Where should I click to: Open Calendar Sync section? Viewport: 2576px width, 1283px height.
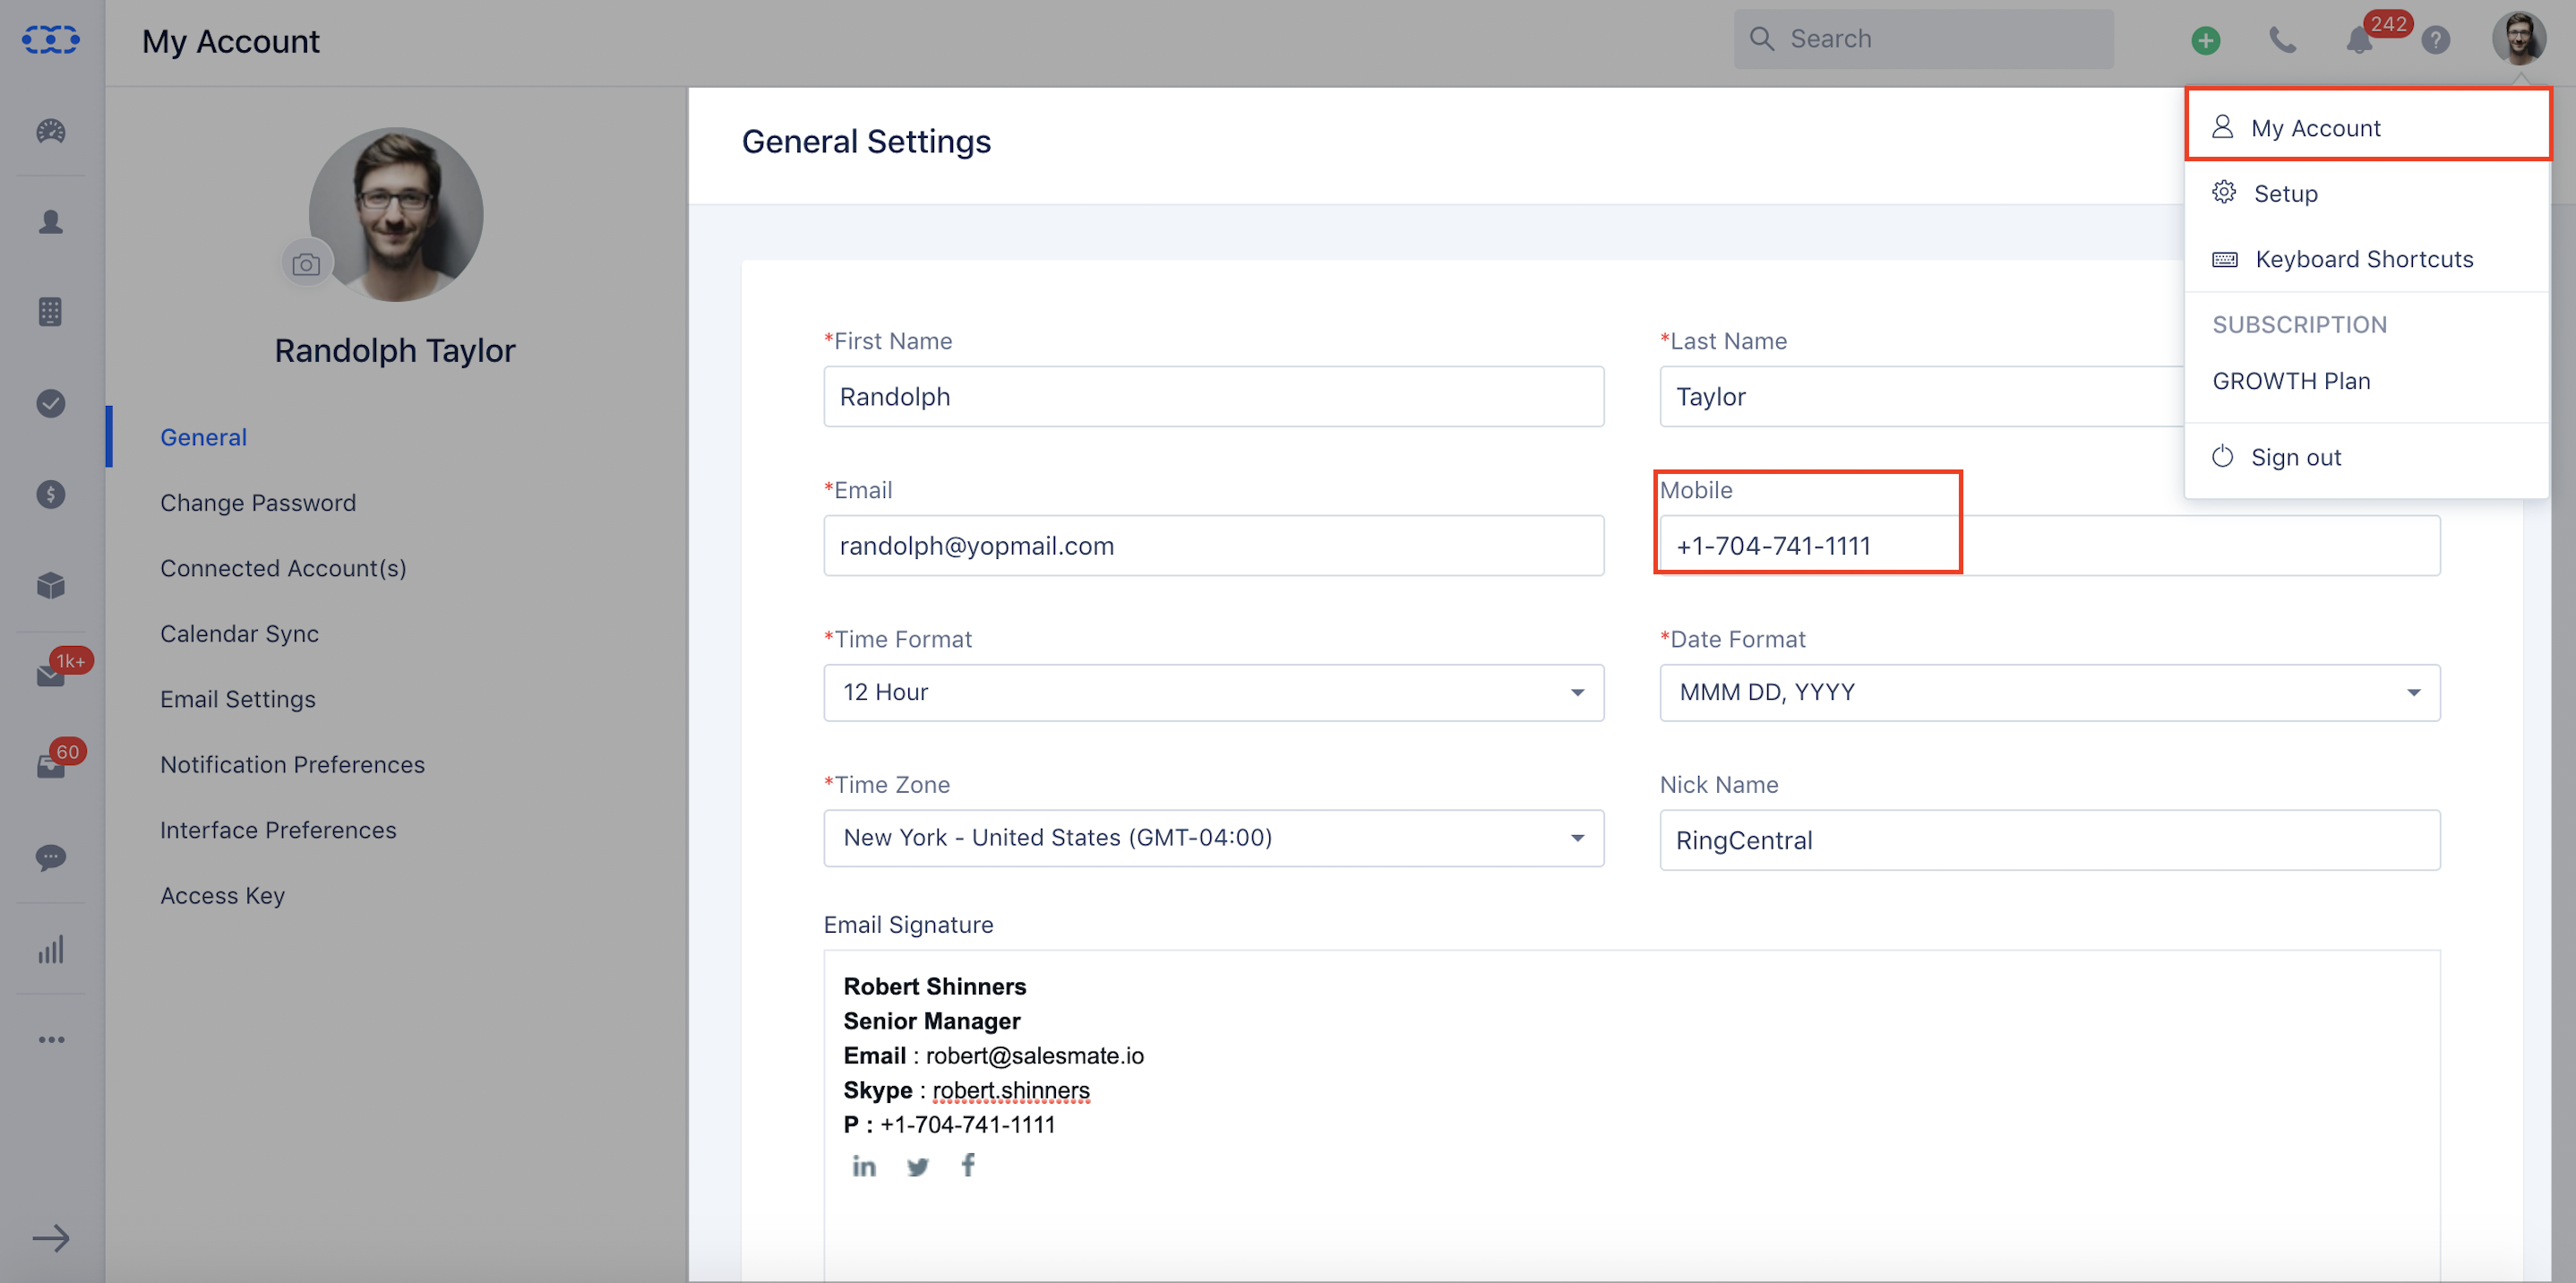point(239,633)
